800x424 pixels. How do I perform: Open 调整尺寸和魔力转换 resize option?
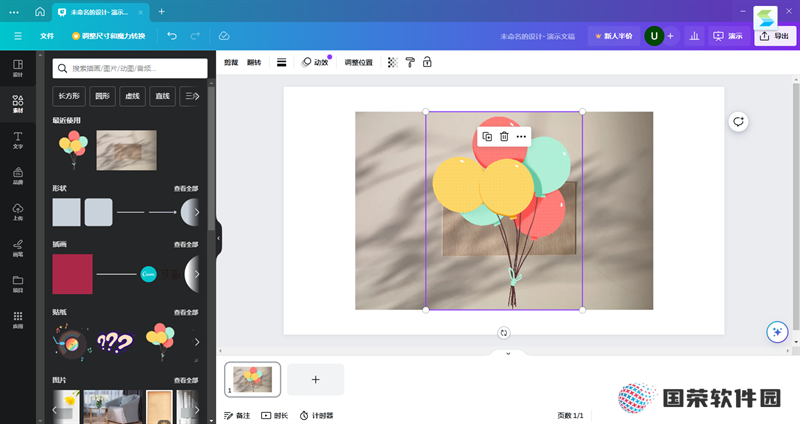109,36
